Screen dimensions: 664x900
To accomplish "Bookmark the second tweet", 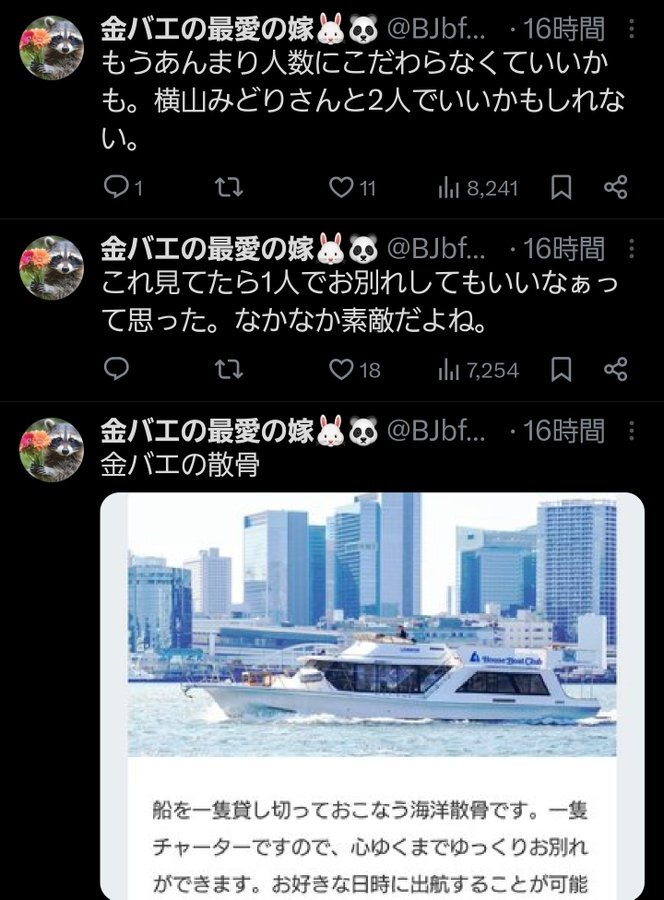I will point(561,370).
